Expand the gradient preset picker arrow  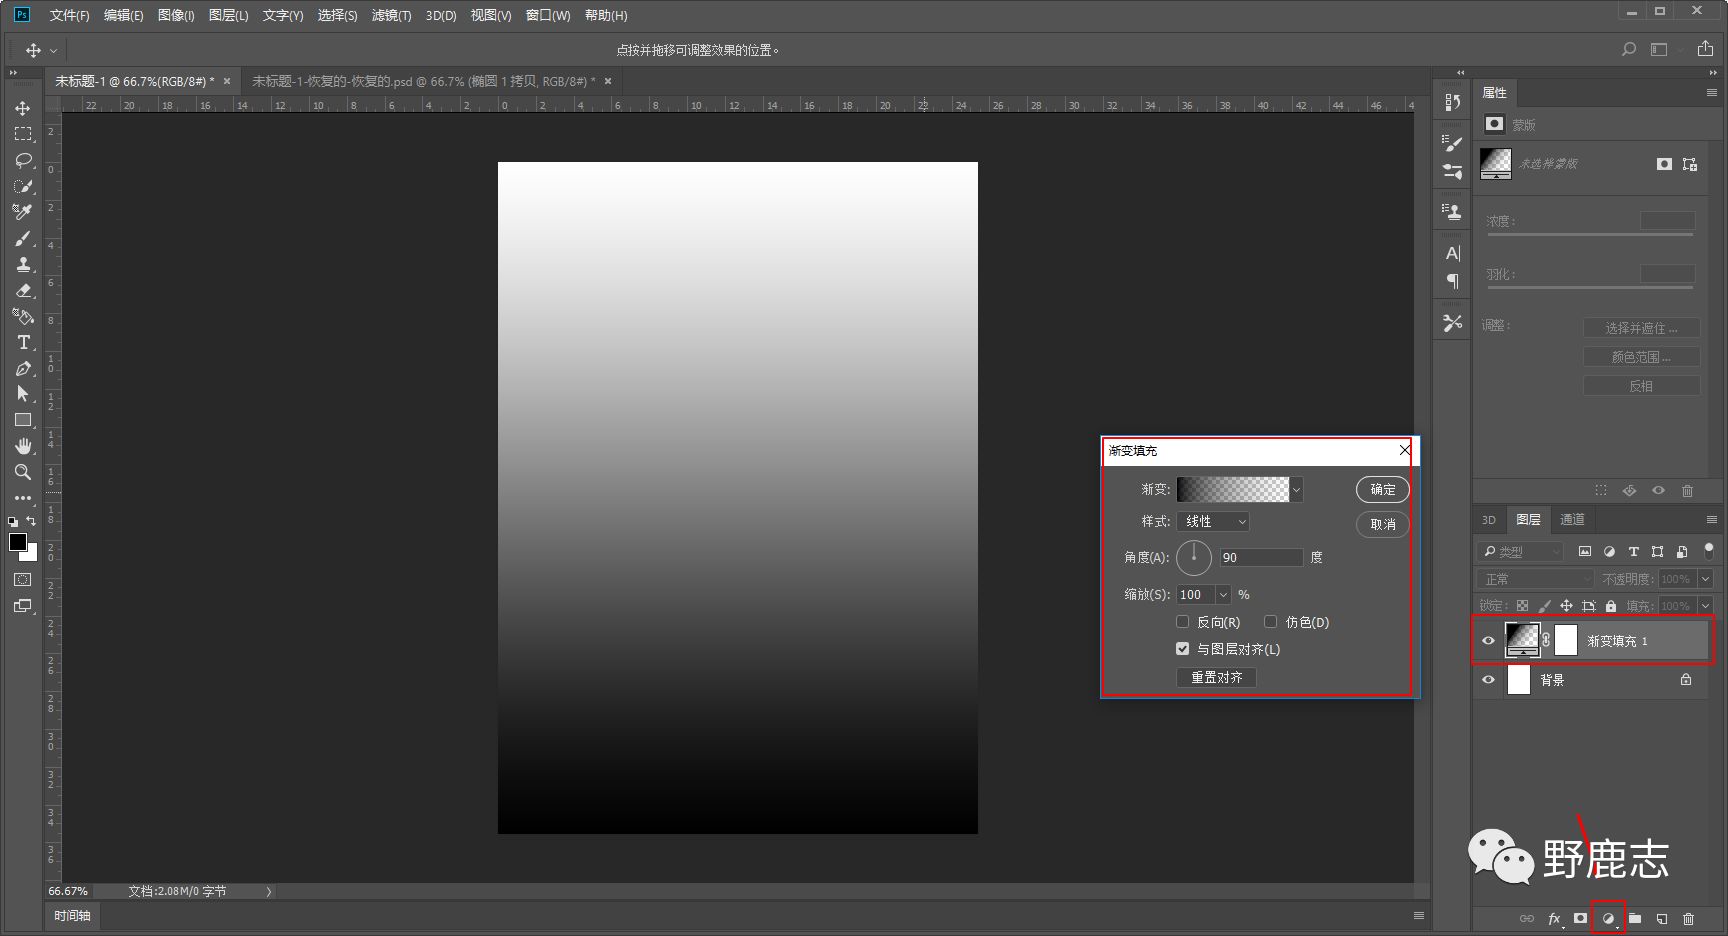point(1297,490)
